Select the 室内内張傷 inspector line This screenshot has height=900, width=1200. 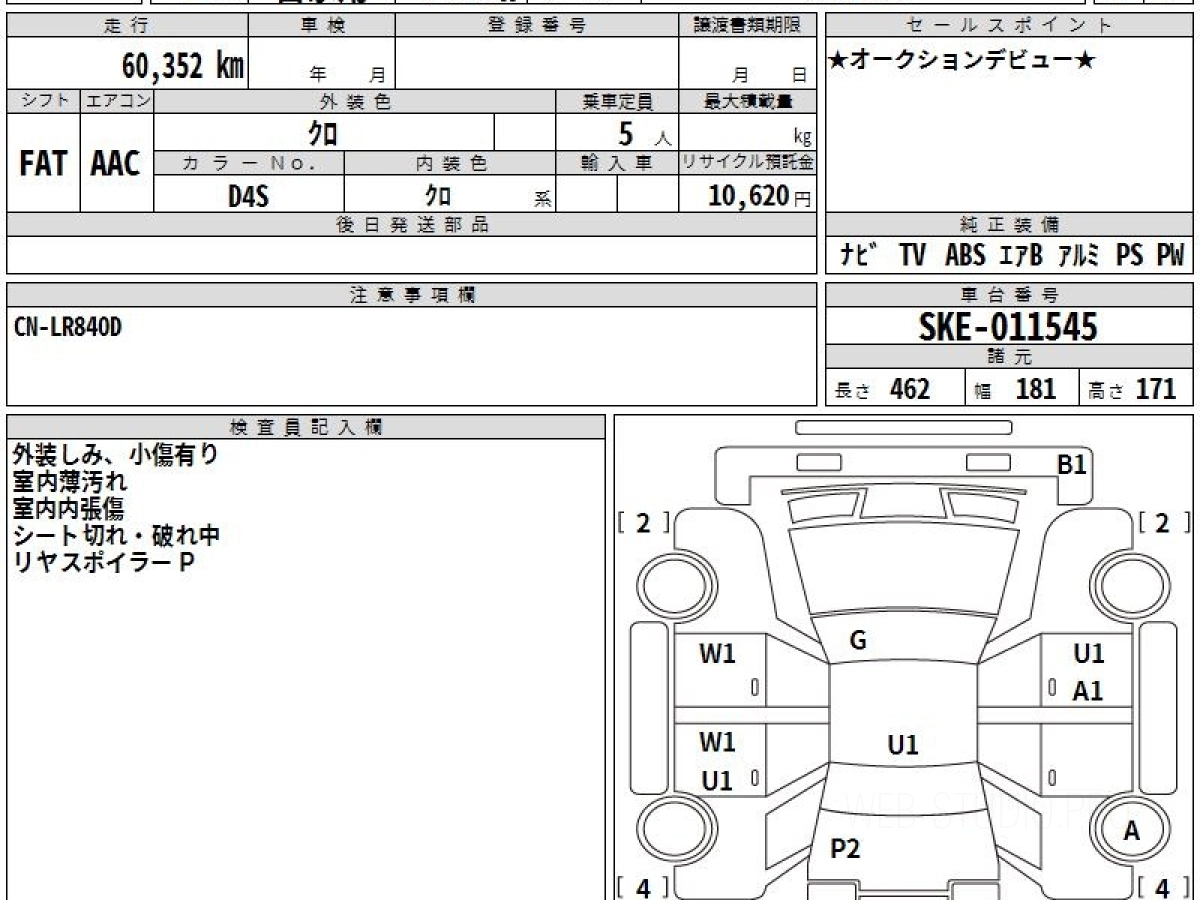pyautogui.click(x=69, y=509)
